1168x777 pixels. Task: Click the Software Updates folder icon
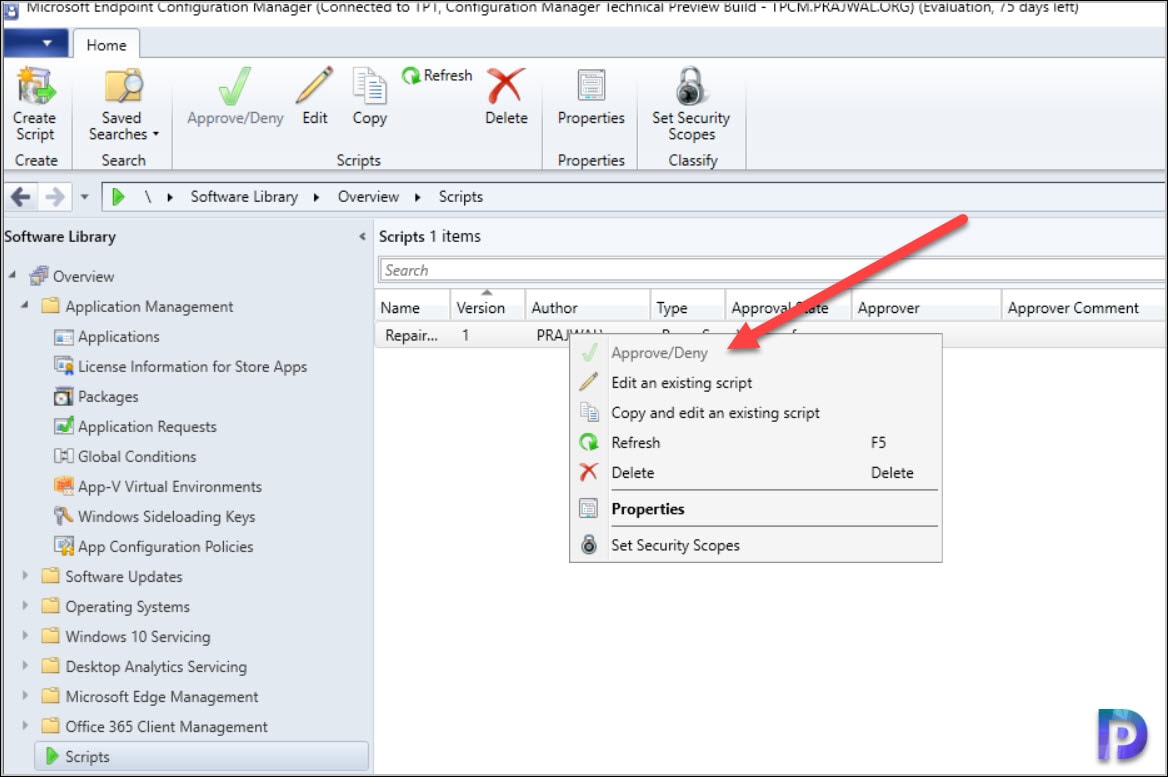pos(51,576)
